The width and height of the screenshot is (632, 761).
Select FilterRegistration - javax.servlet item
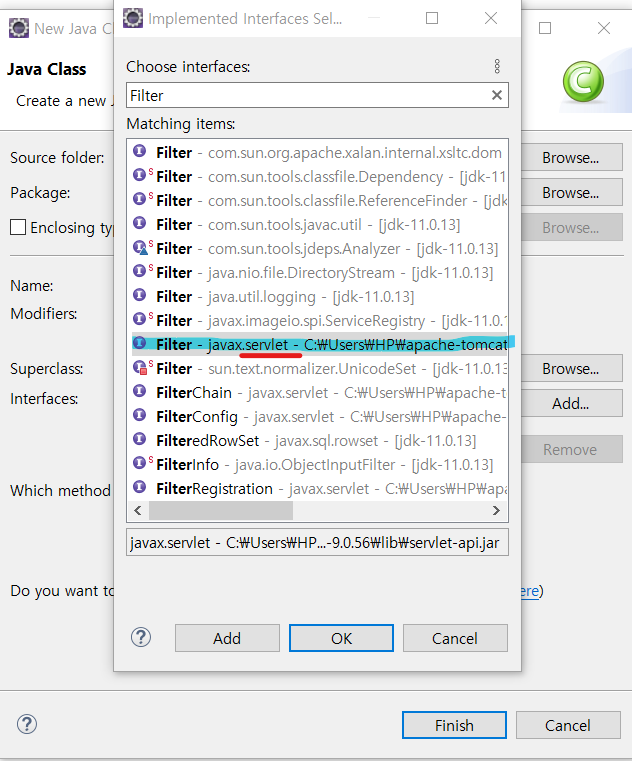click(317, 488)
